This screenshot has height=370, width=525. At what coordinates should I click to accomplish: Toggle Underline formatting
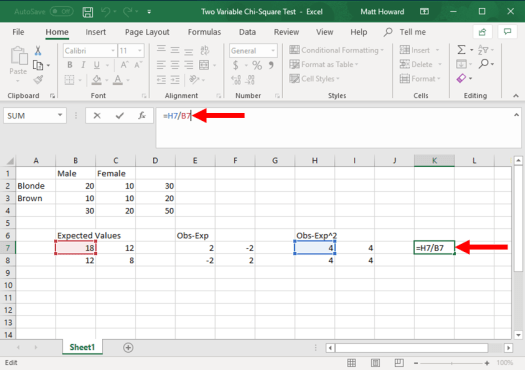pos(97,65)
